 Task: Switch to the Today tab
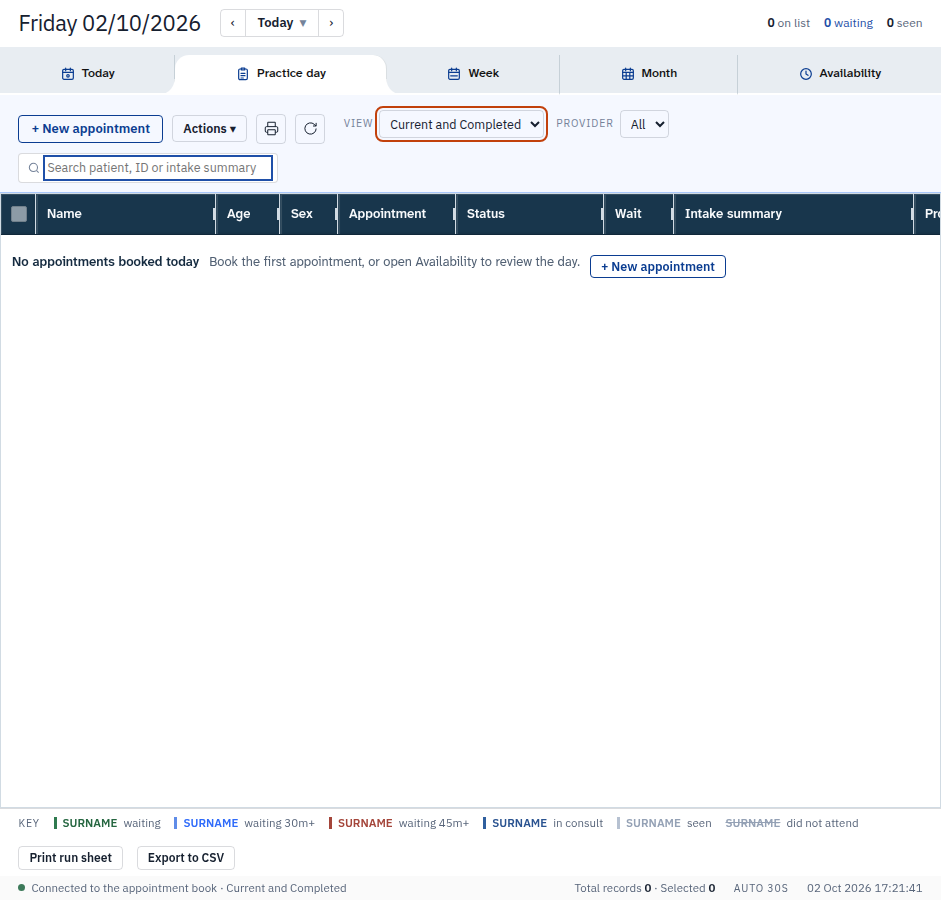pos(88,73)
